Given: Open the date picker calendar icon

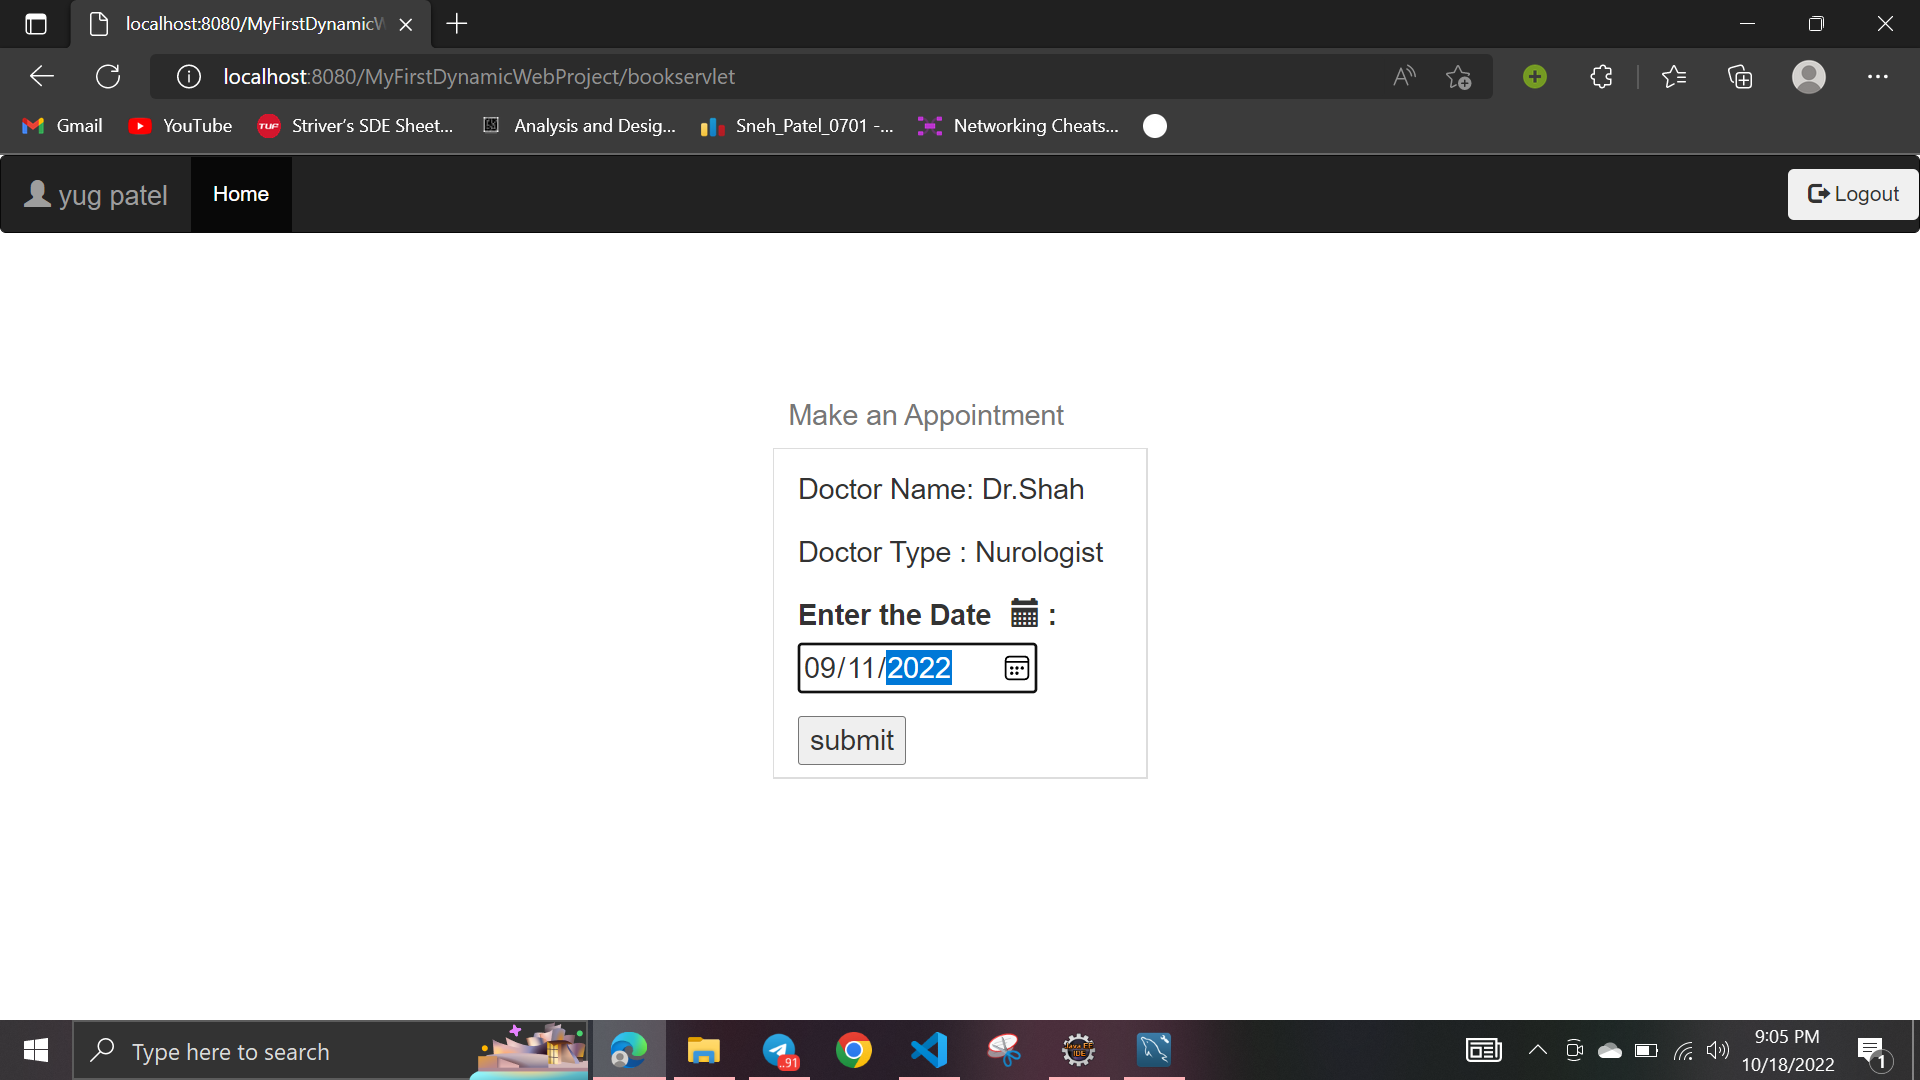Looking at the screenshot, I should [x=1016, y=668].
